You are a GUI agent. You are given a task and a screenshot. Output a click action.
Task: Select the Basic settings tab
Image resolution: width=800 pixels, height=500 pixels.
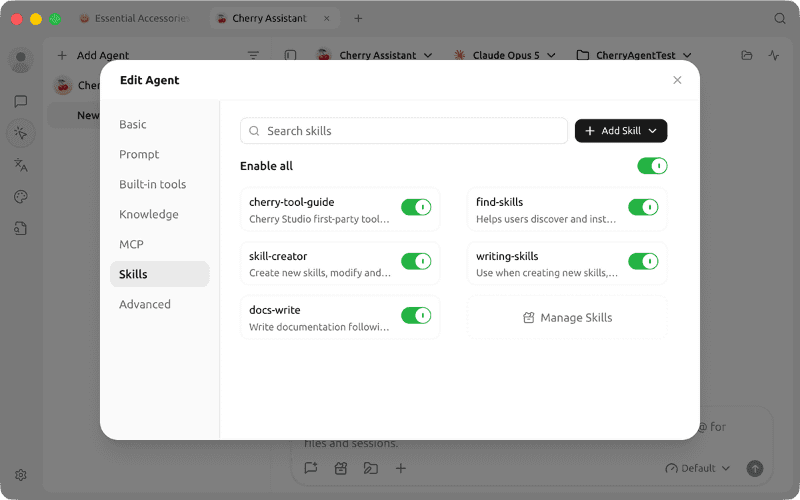click(160, 124)
